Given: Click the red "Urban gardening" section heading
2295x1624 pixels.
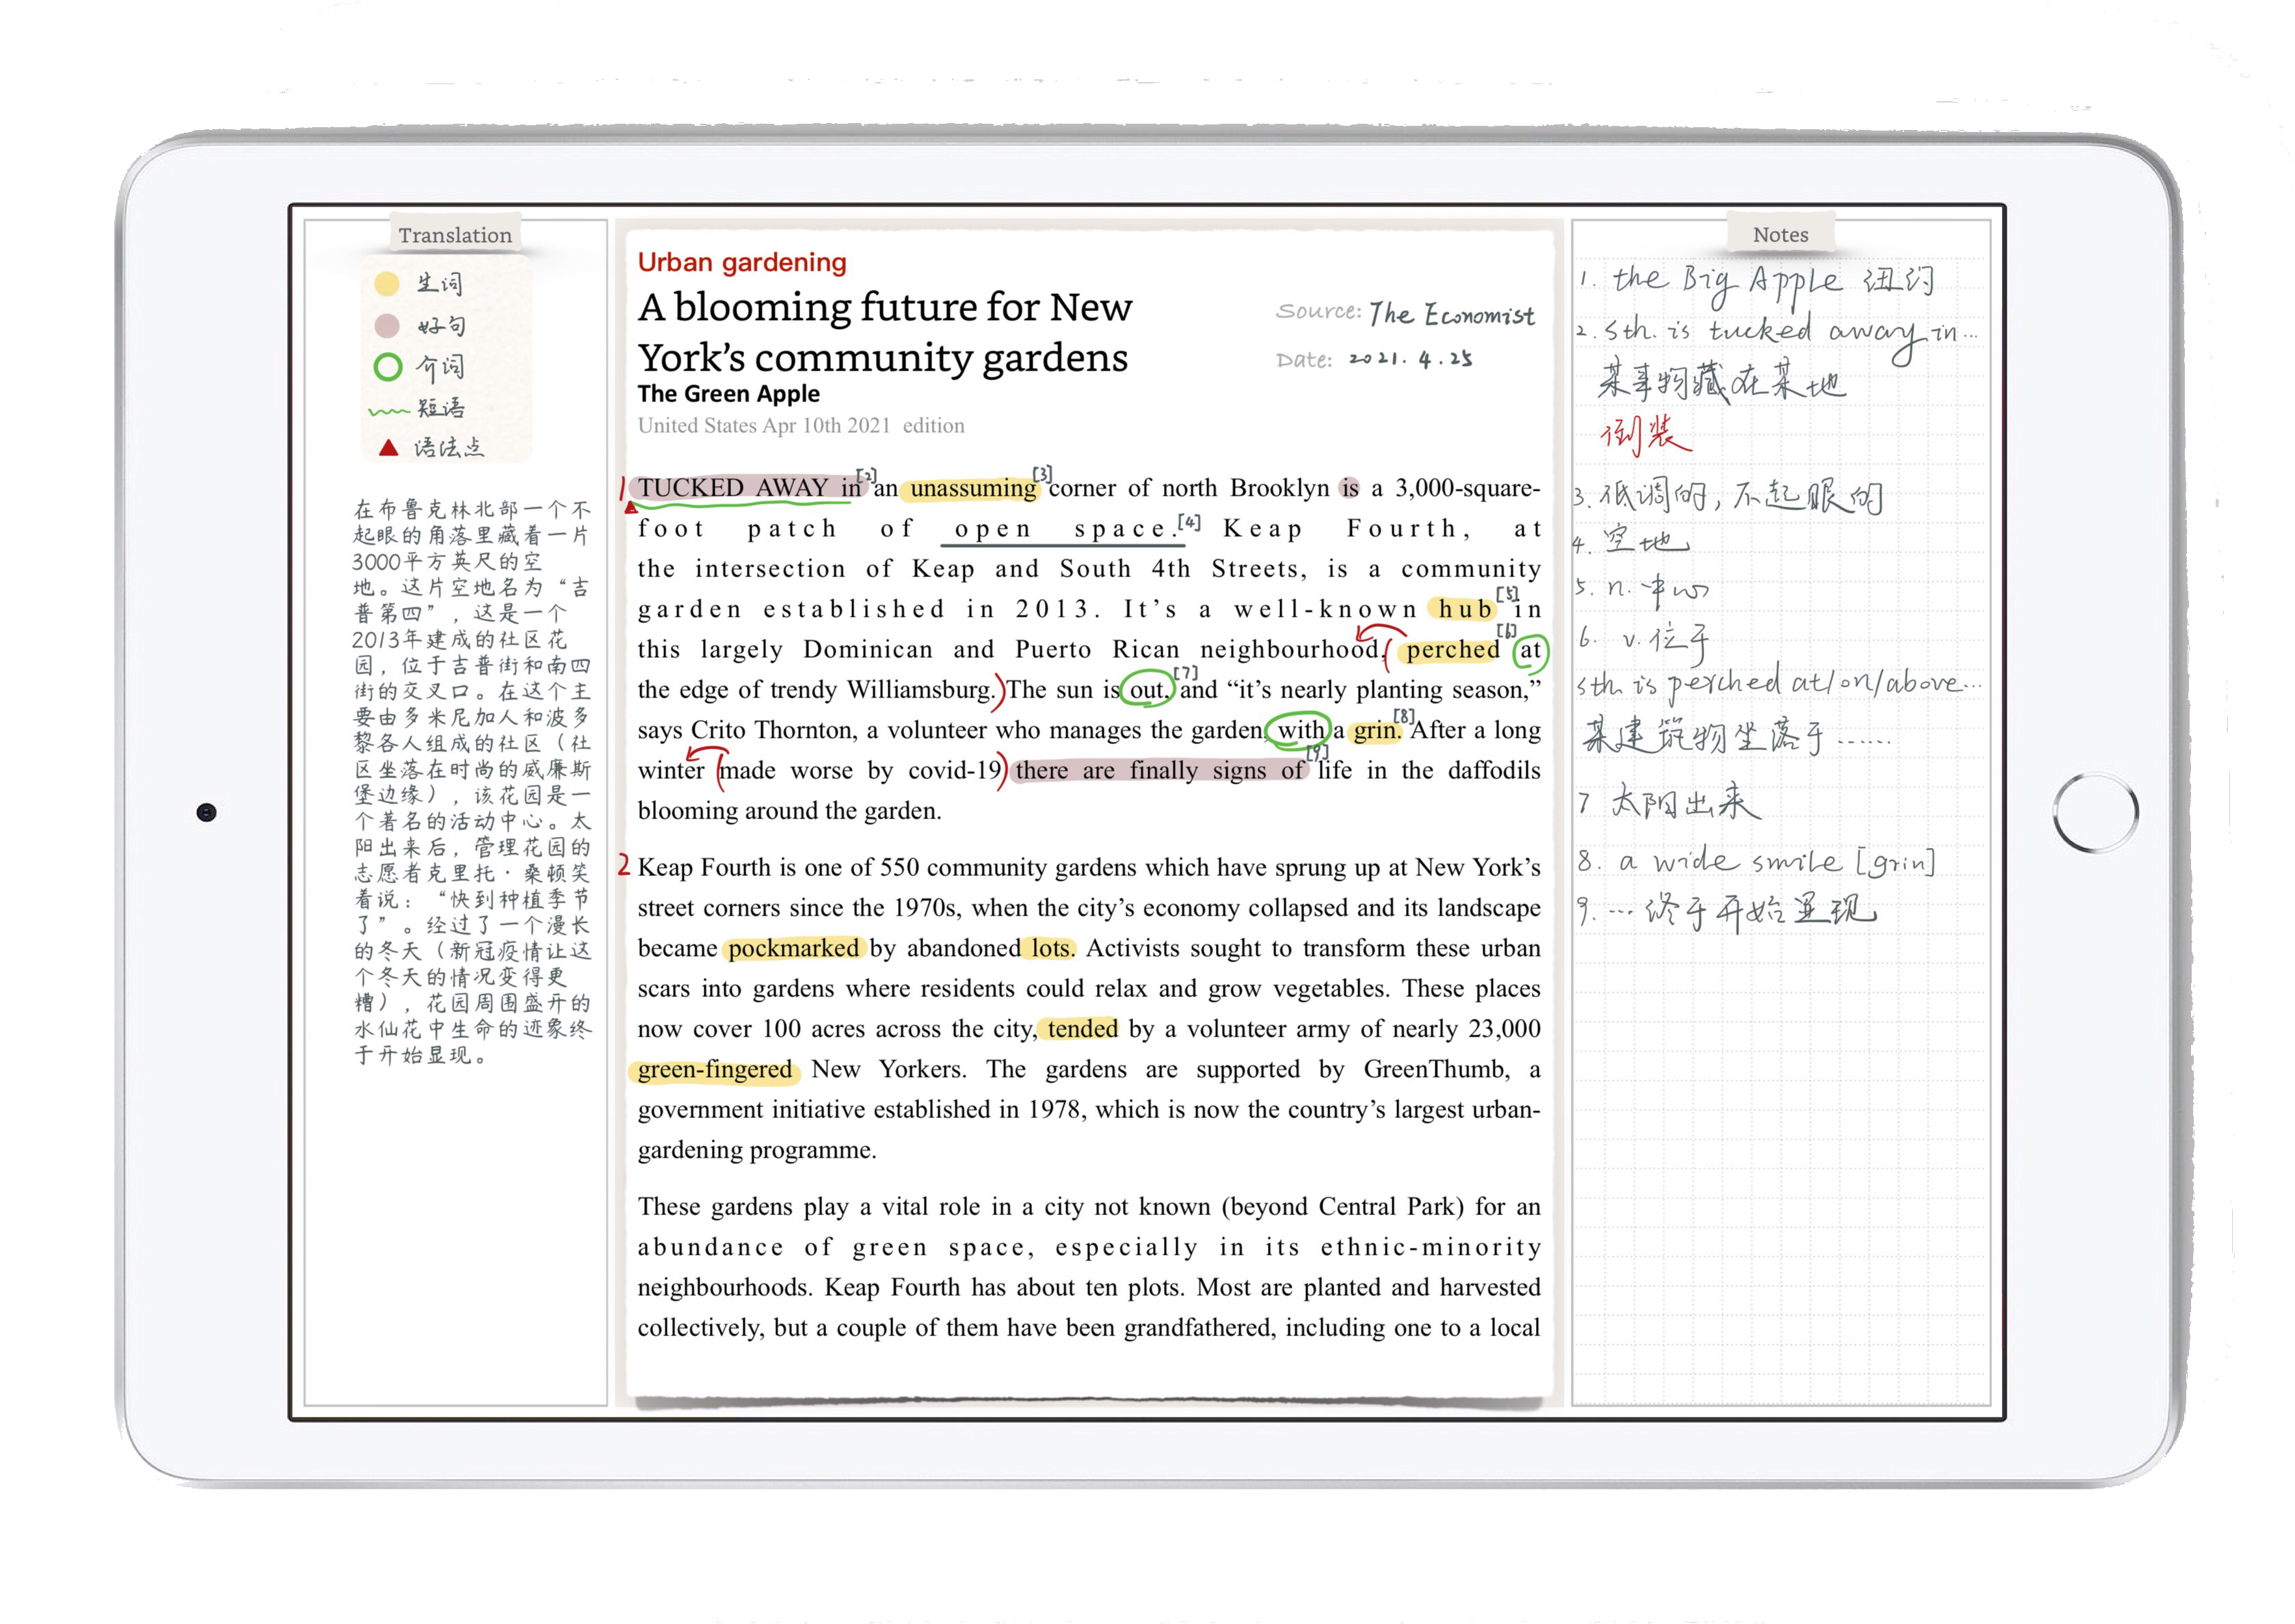Looking at the screenshot, I should click(742, 262).
